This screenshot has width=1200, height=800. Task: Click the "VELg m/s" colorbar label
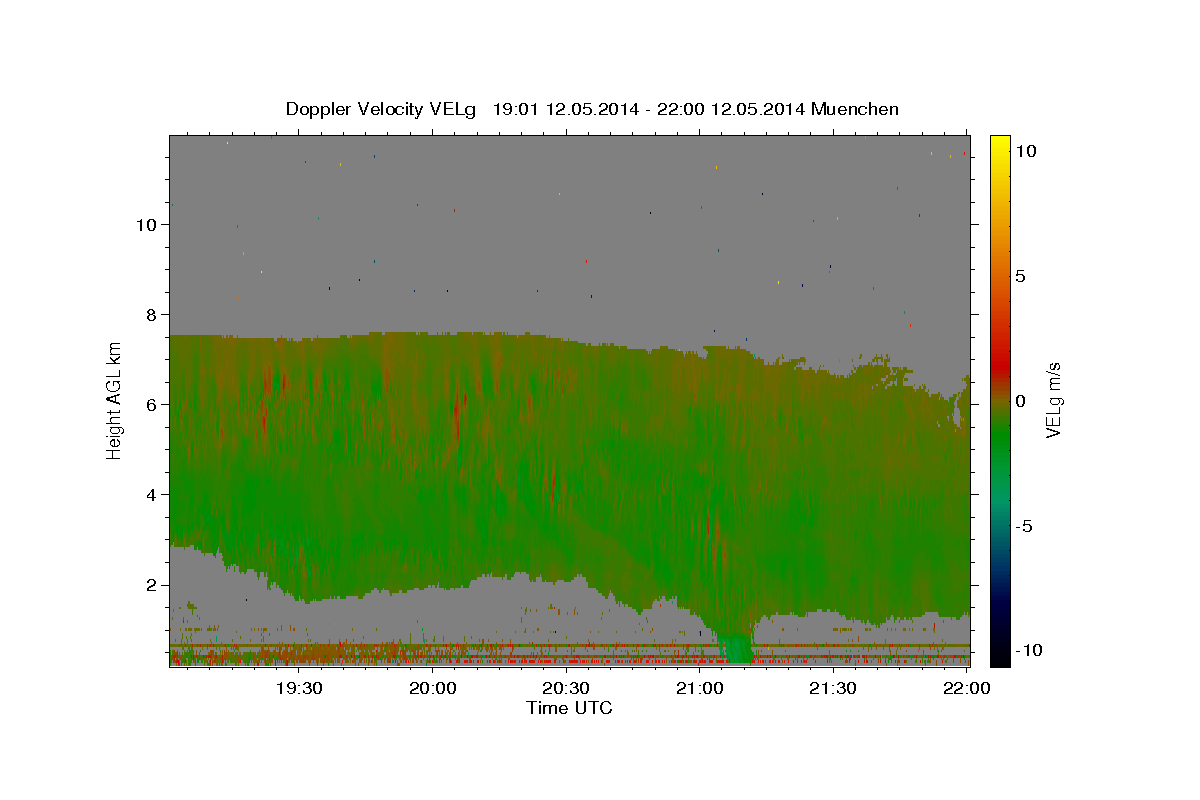coord(1054,400)
